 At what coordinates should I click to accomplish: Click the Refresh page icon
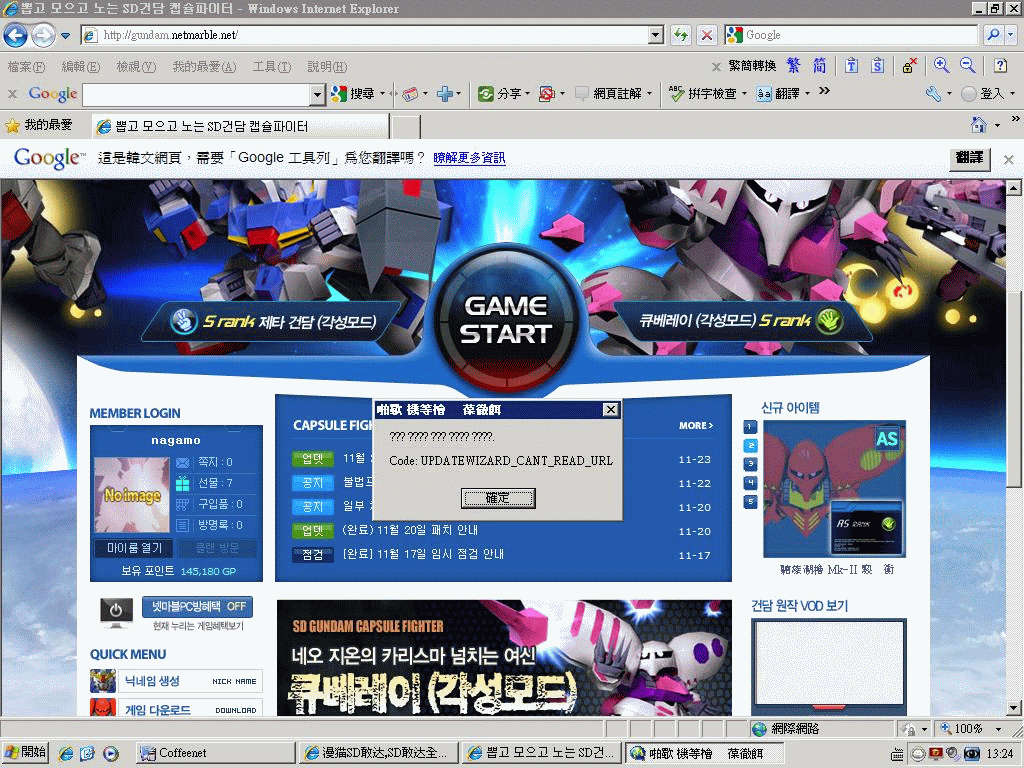(x=681, y=35)
